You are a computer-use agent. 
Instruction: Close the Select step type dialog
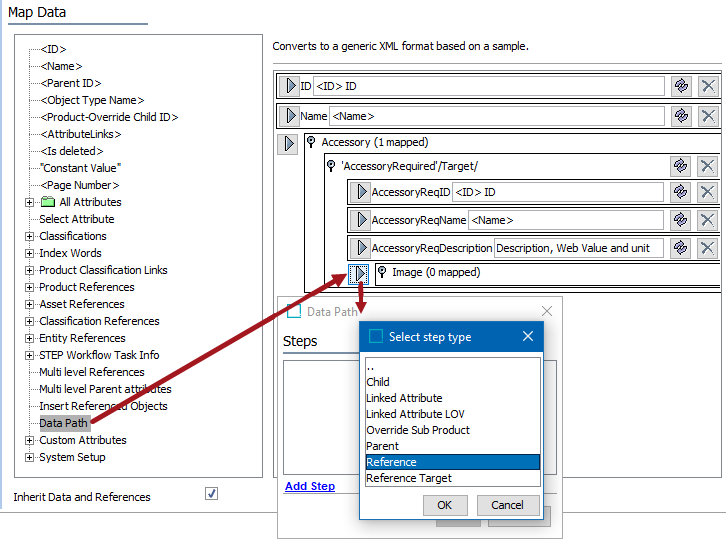(528, 337)
